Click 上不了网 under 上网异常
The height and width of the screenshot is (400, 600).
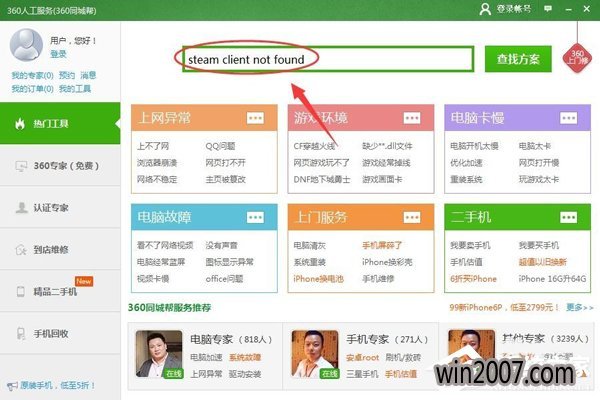click(x=153, y=146)
